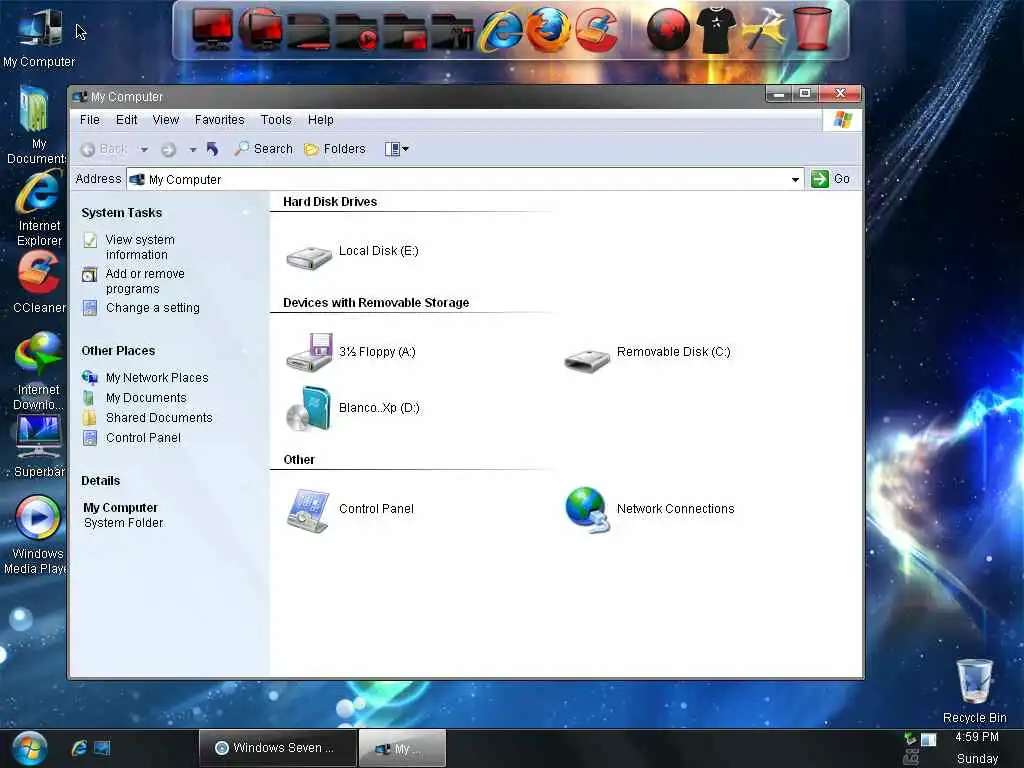Click the dark folder with play symbol dock icon
This screenshot has width=1024, height=768.
(357, 31)
